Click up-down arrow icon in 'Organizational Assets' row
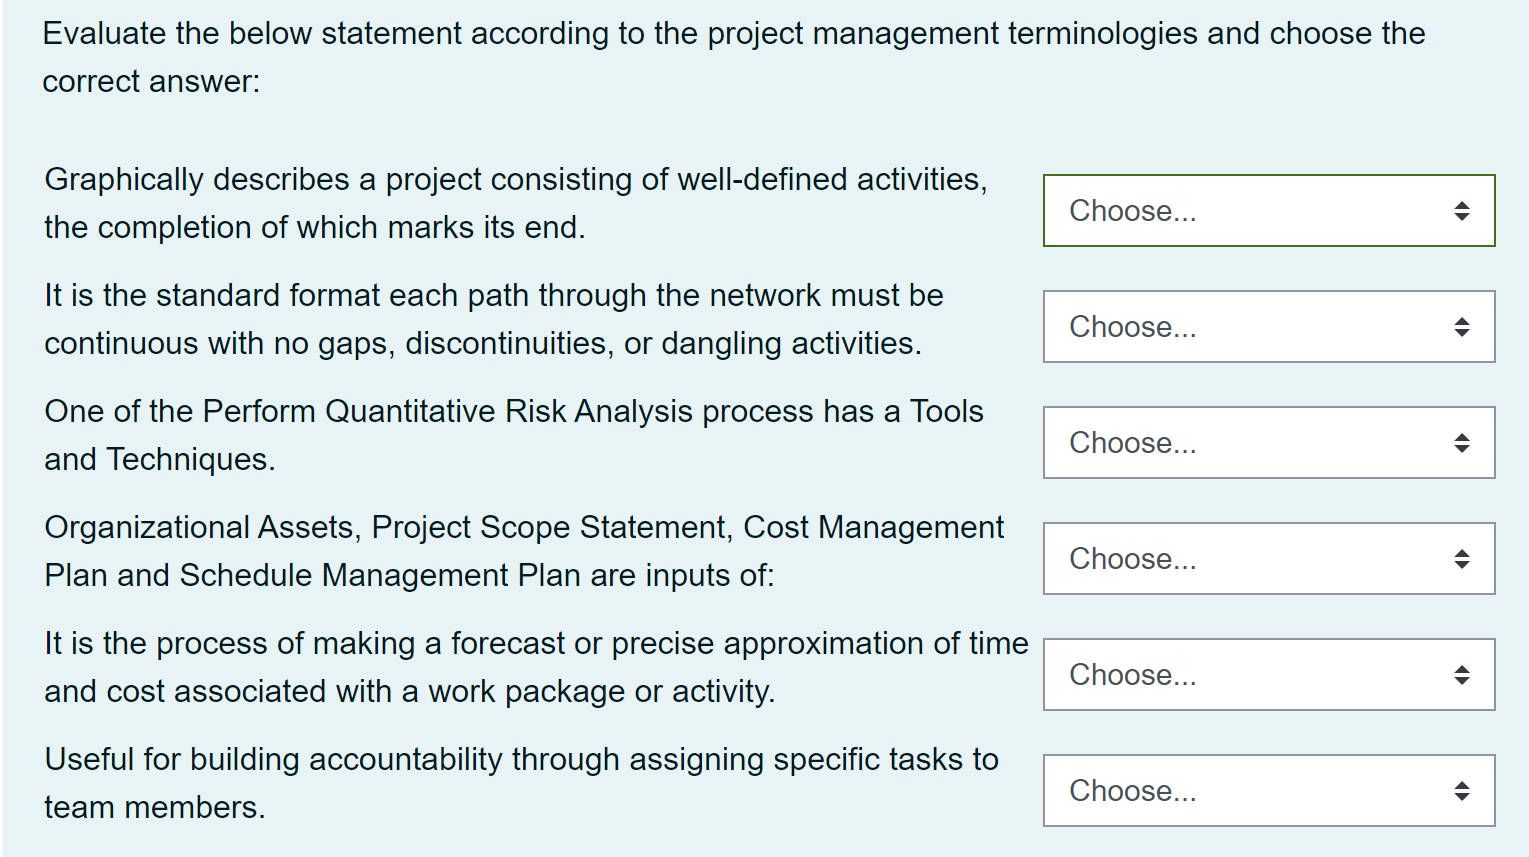The width and height of the screenshot is (1529, 857). coord(1461,559)
